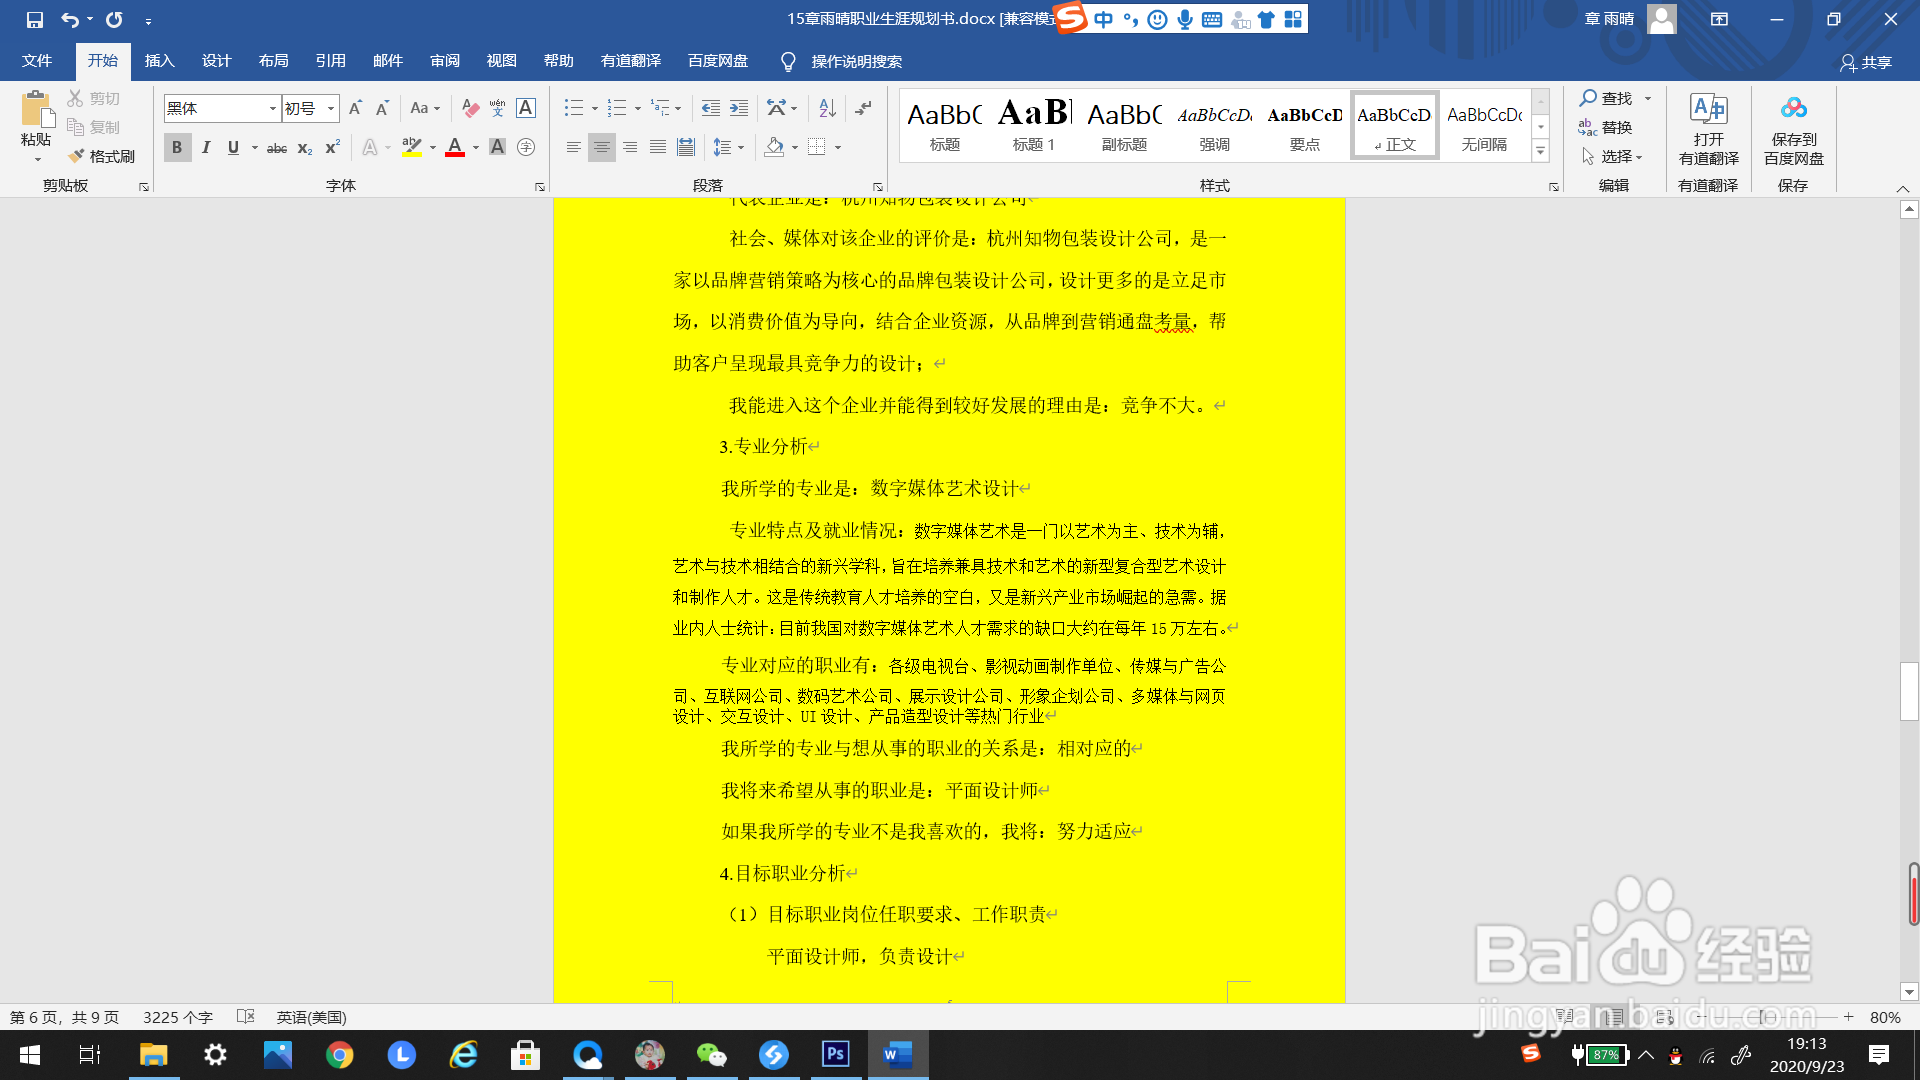Apply a numbered list
This screenshot has height=1080, width=1920.
coord(617,108)
